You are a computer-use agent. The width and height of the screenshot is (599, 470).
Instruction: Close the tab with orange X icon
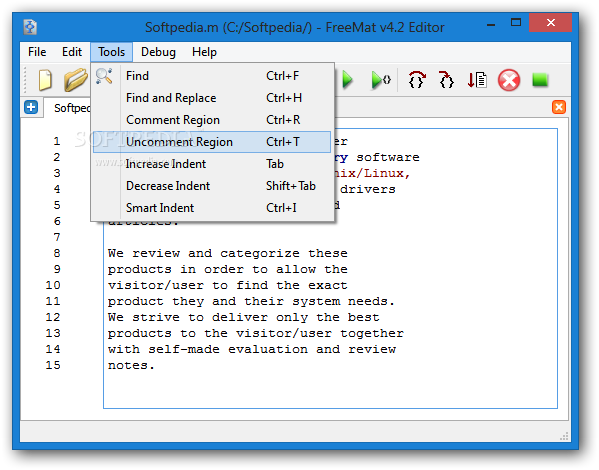559,107
